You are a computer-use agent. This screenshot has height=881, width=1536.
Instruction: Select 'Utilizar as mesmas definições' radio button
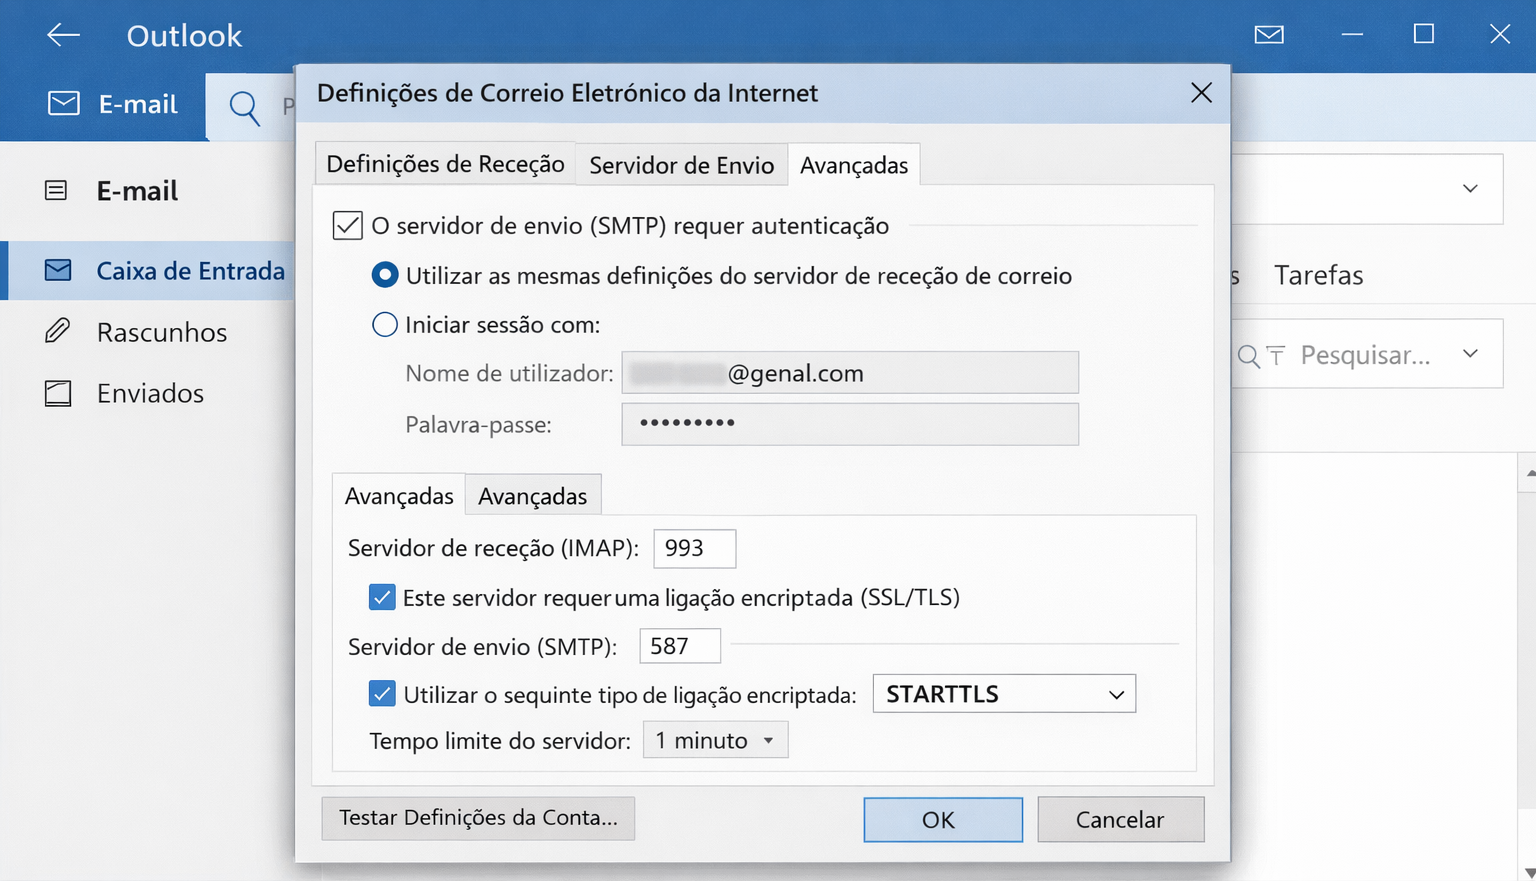[385, 275]
